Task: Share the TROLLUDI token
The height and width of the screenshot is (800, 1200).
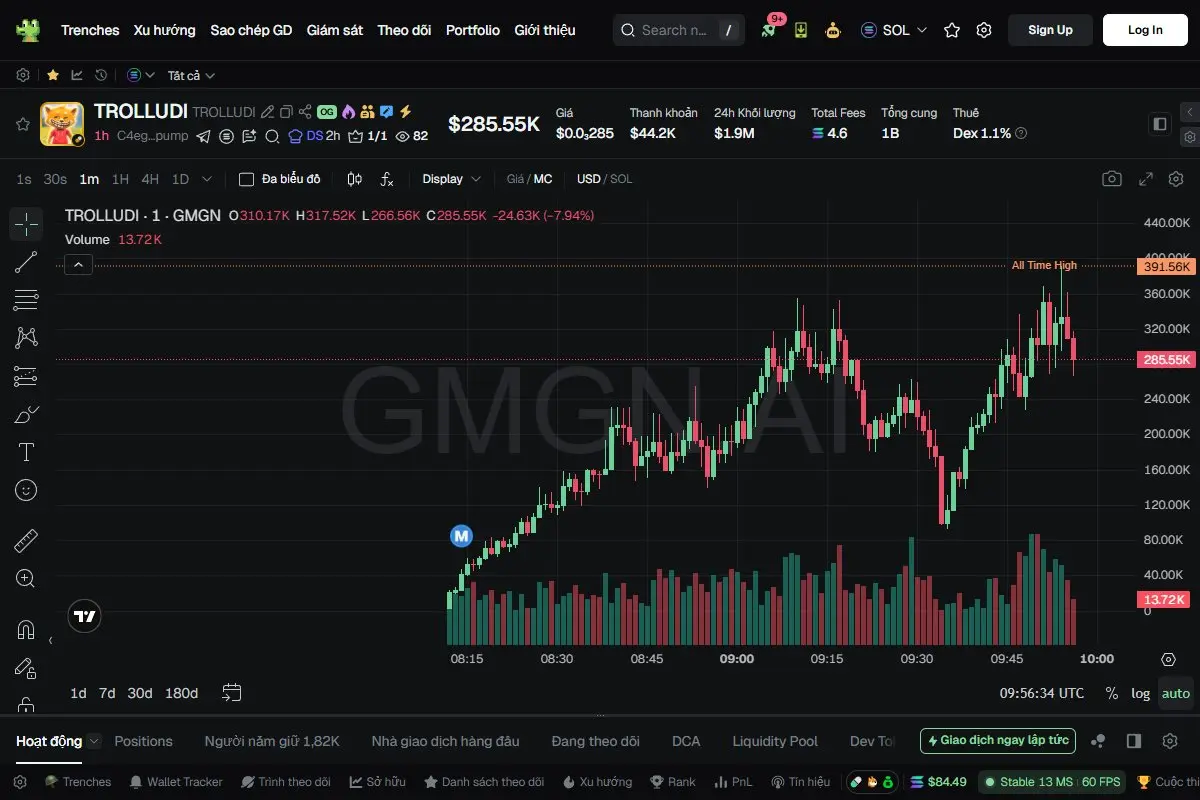Action: click(x=305, y=112)
